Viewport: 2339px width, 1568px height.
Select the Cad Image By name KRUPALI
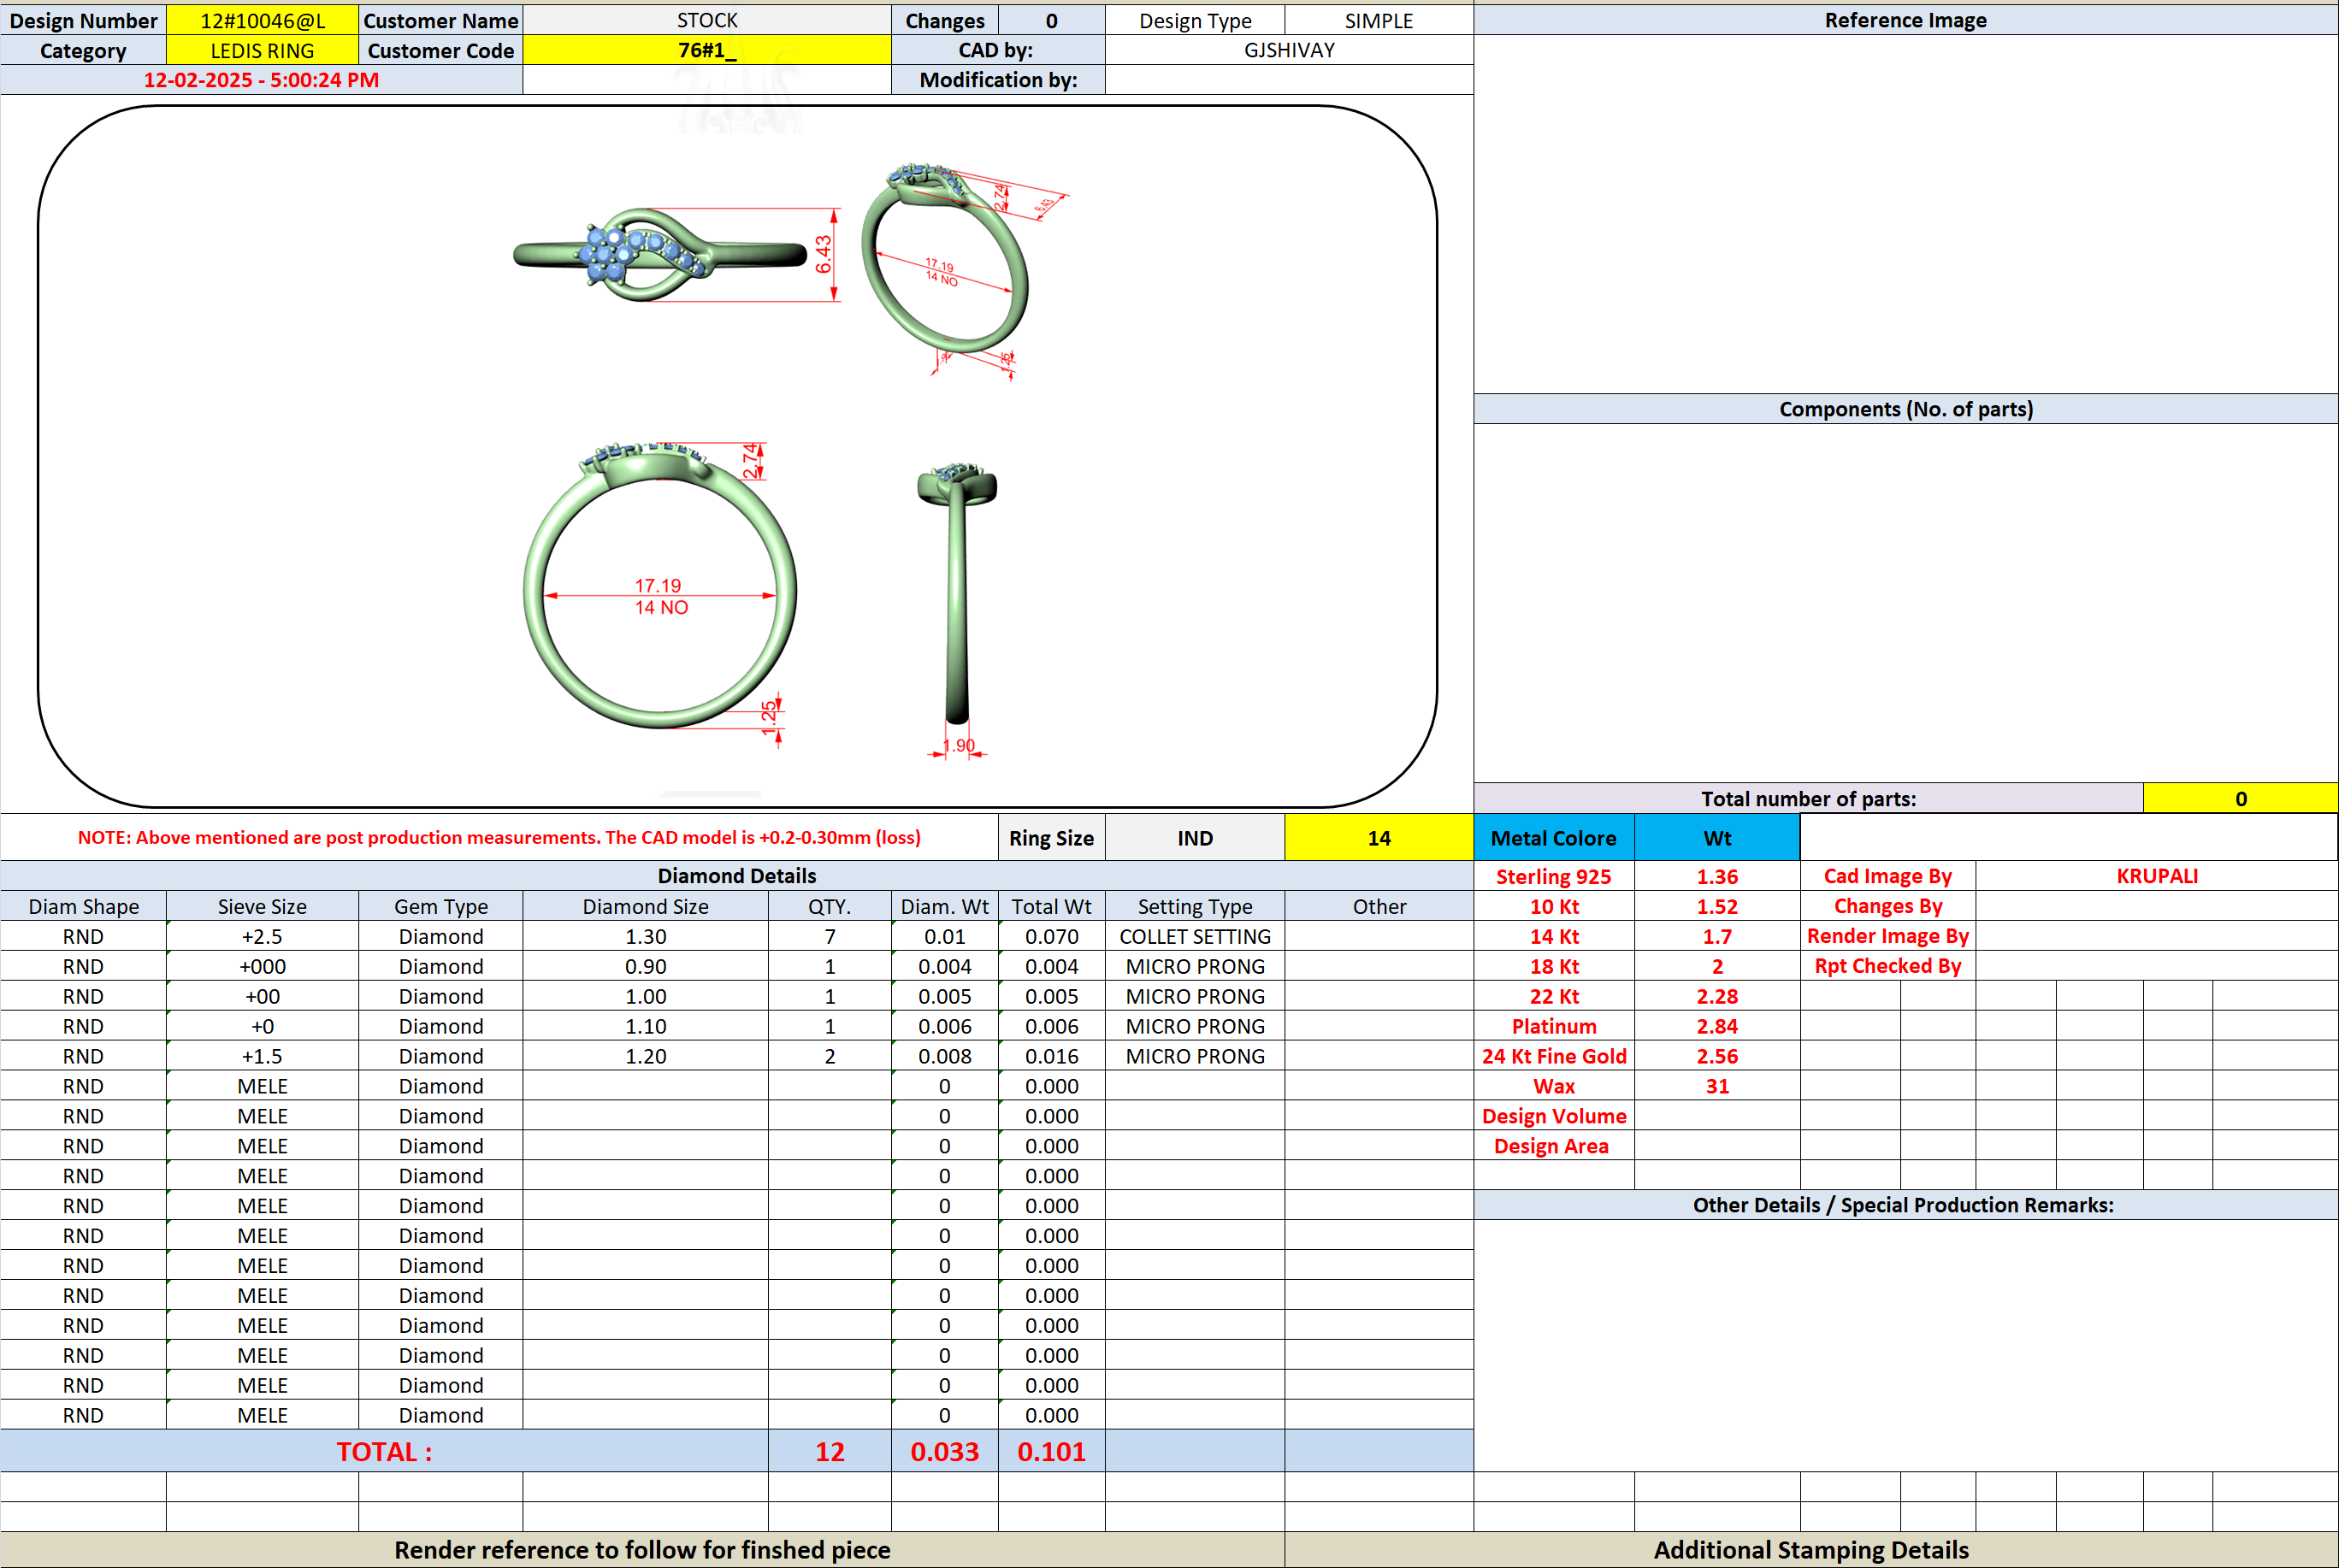click(x=2157, y=876)
